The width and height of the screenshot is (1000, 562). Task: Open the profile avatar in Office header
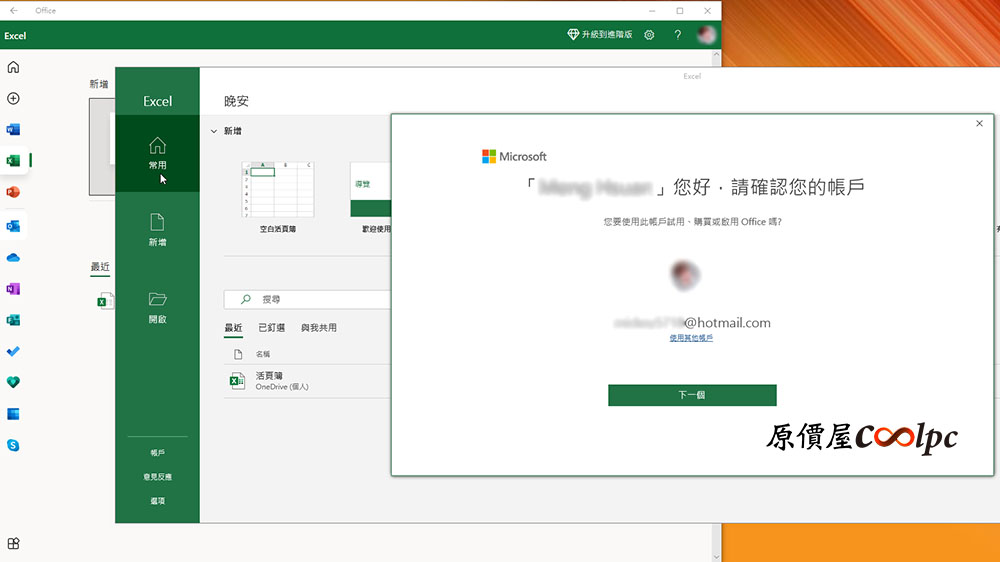[706, 35]
